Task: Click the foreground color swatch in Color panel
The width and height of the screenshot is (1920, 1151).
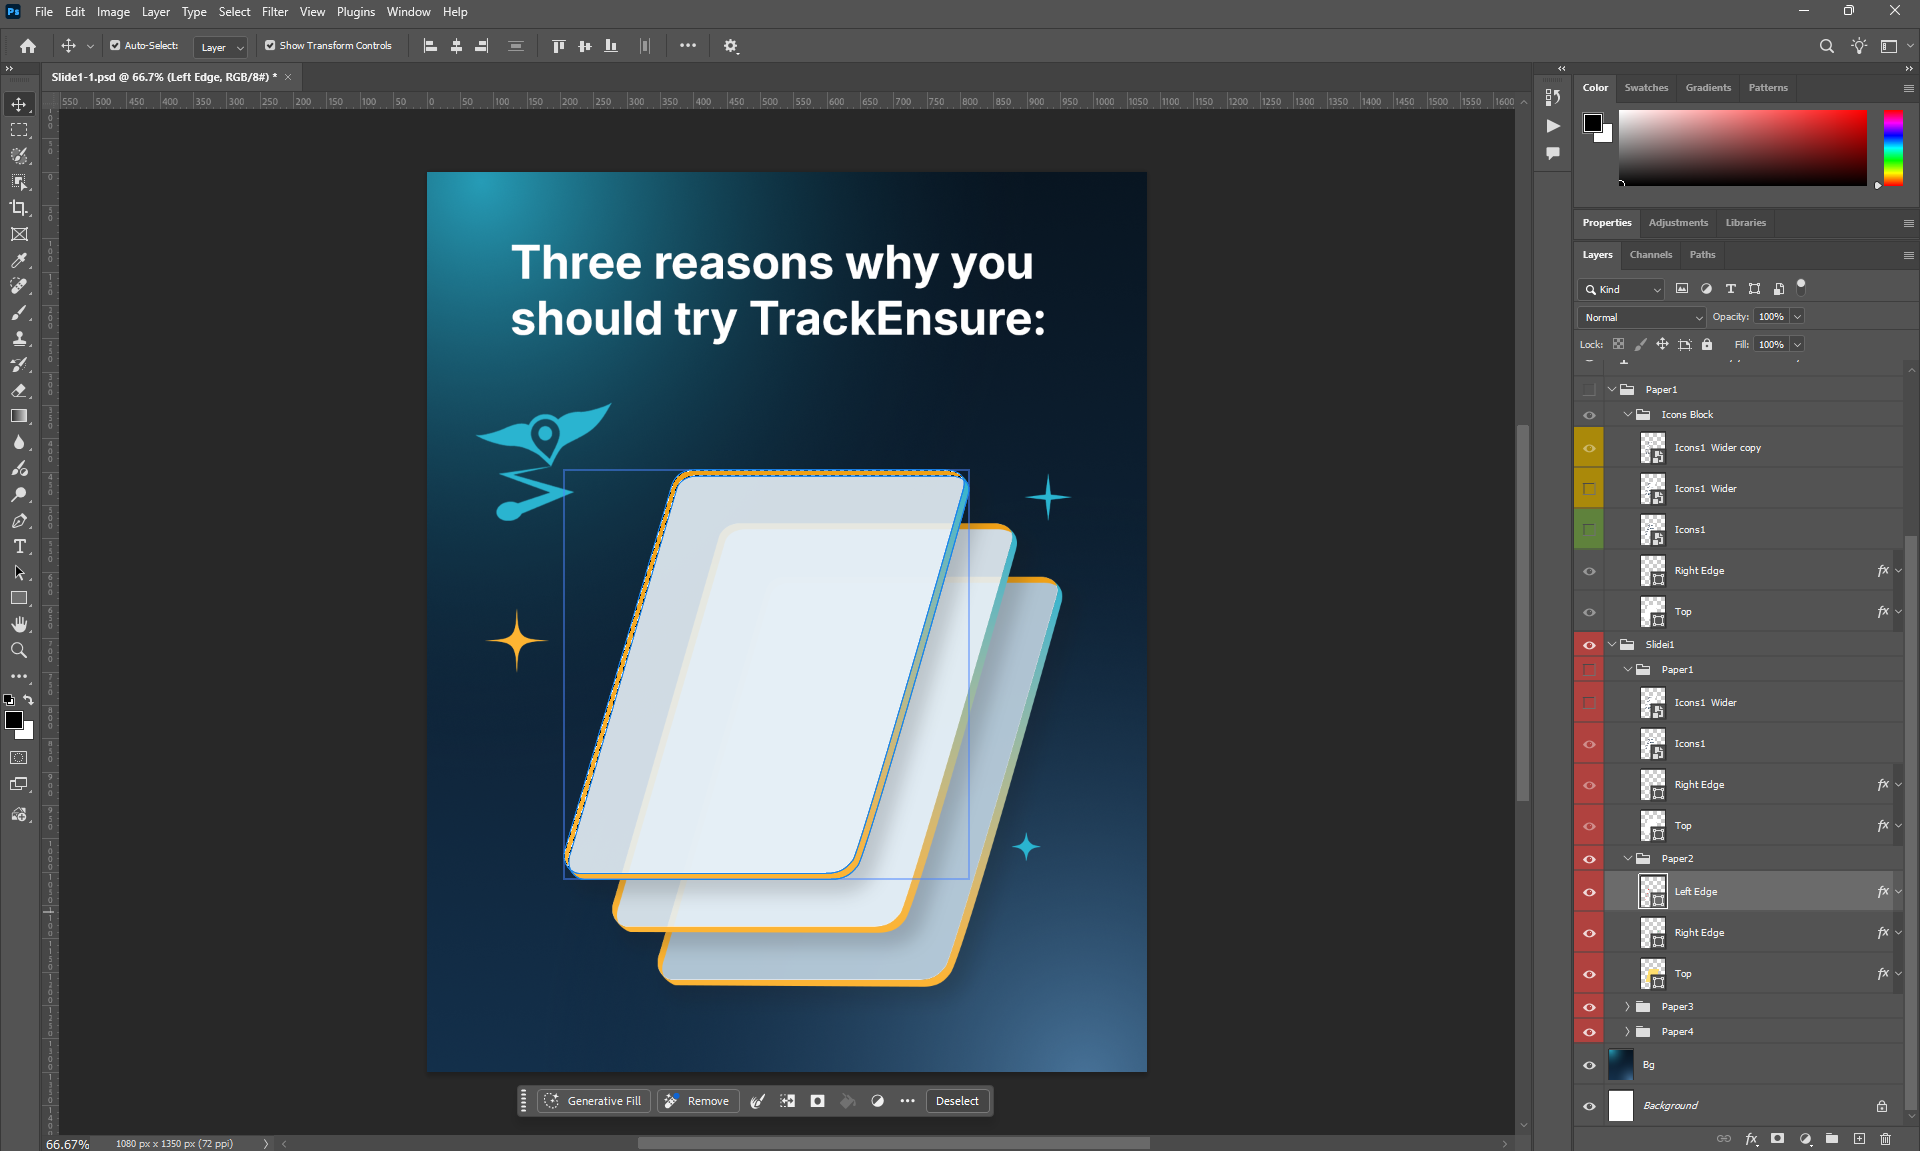Action: (x=1593, y=123)
